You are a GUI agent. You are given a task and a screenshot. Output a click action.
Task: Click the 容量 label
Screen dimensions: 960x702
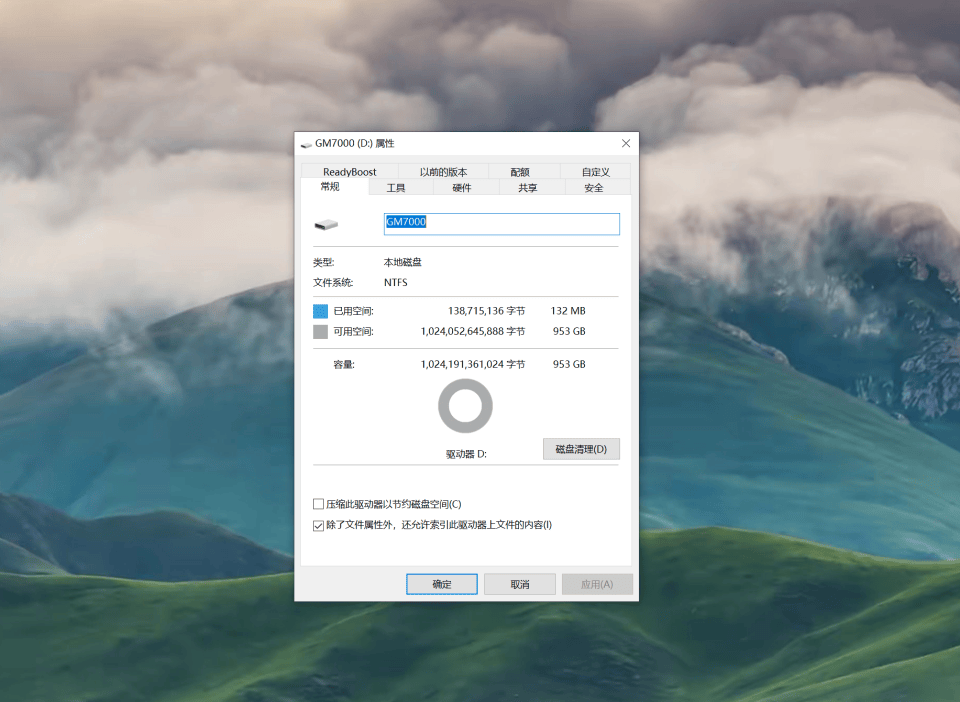pyautogui.click(x=343, y=365)
